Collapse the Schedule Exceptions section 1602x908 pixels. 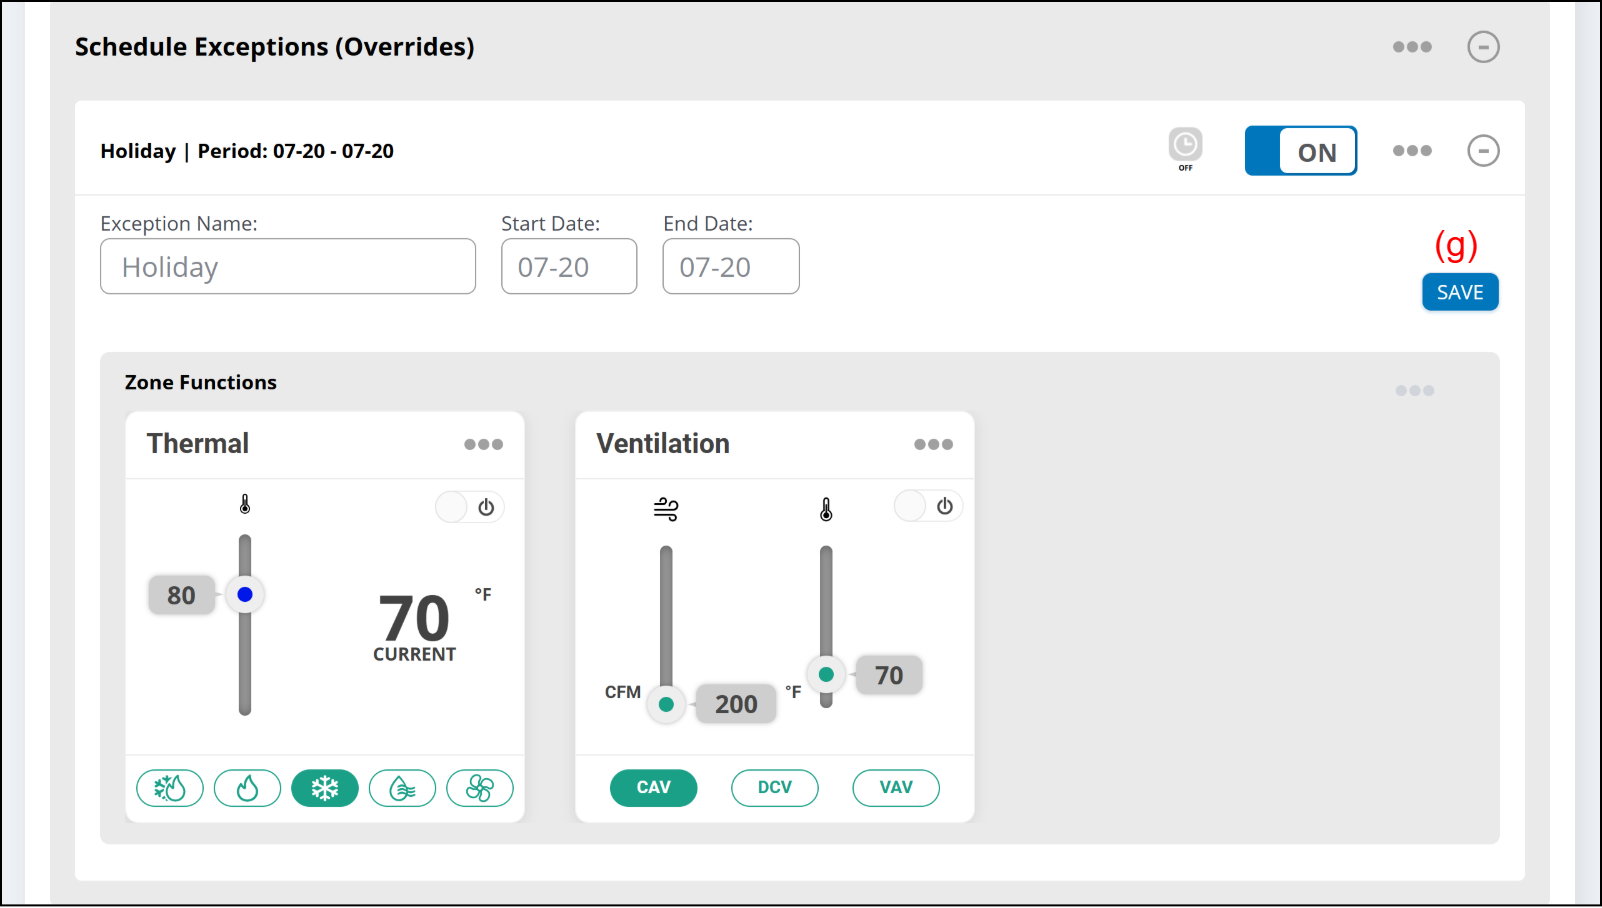(x=1483, y=47)
